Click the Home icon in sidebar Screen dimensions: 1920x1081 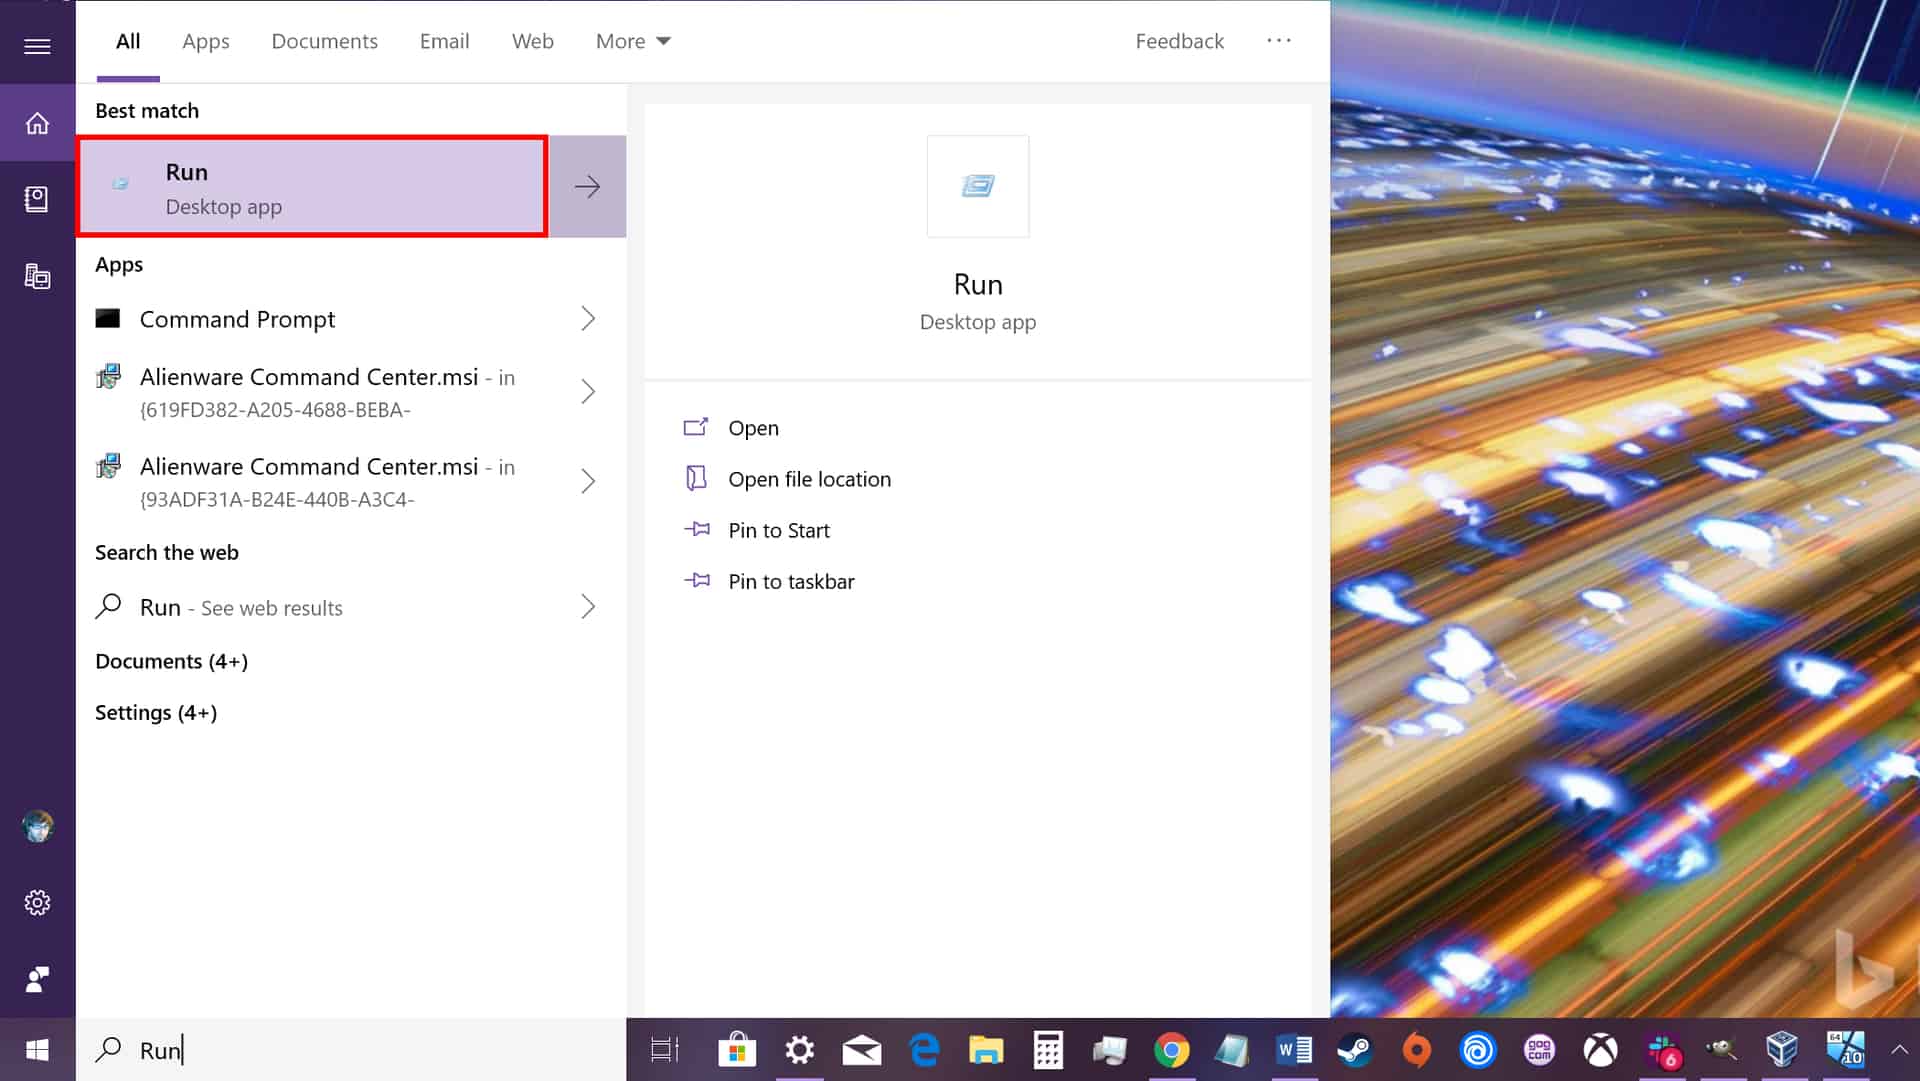point(37,123)
